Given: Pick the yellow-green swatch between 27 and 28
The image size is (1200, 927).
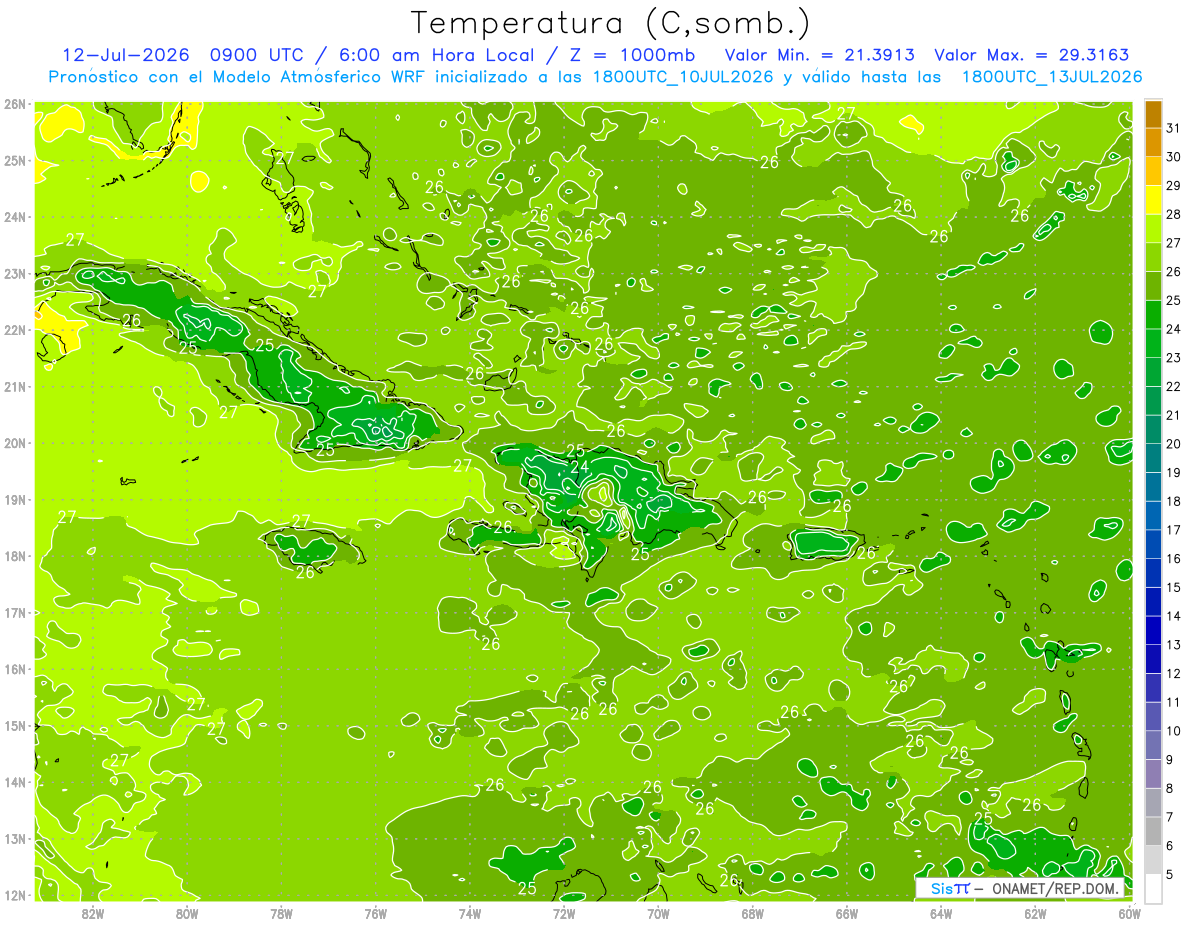Looking at the screenshot, I should [x=1153, y=229].
